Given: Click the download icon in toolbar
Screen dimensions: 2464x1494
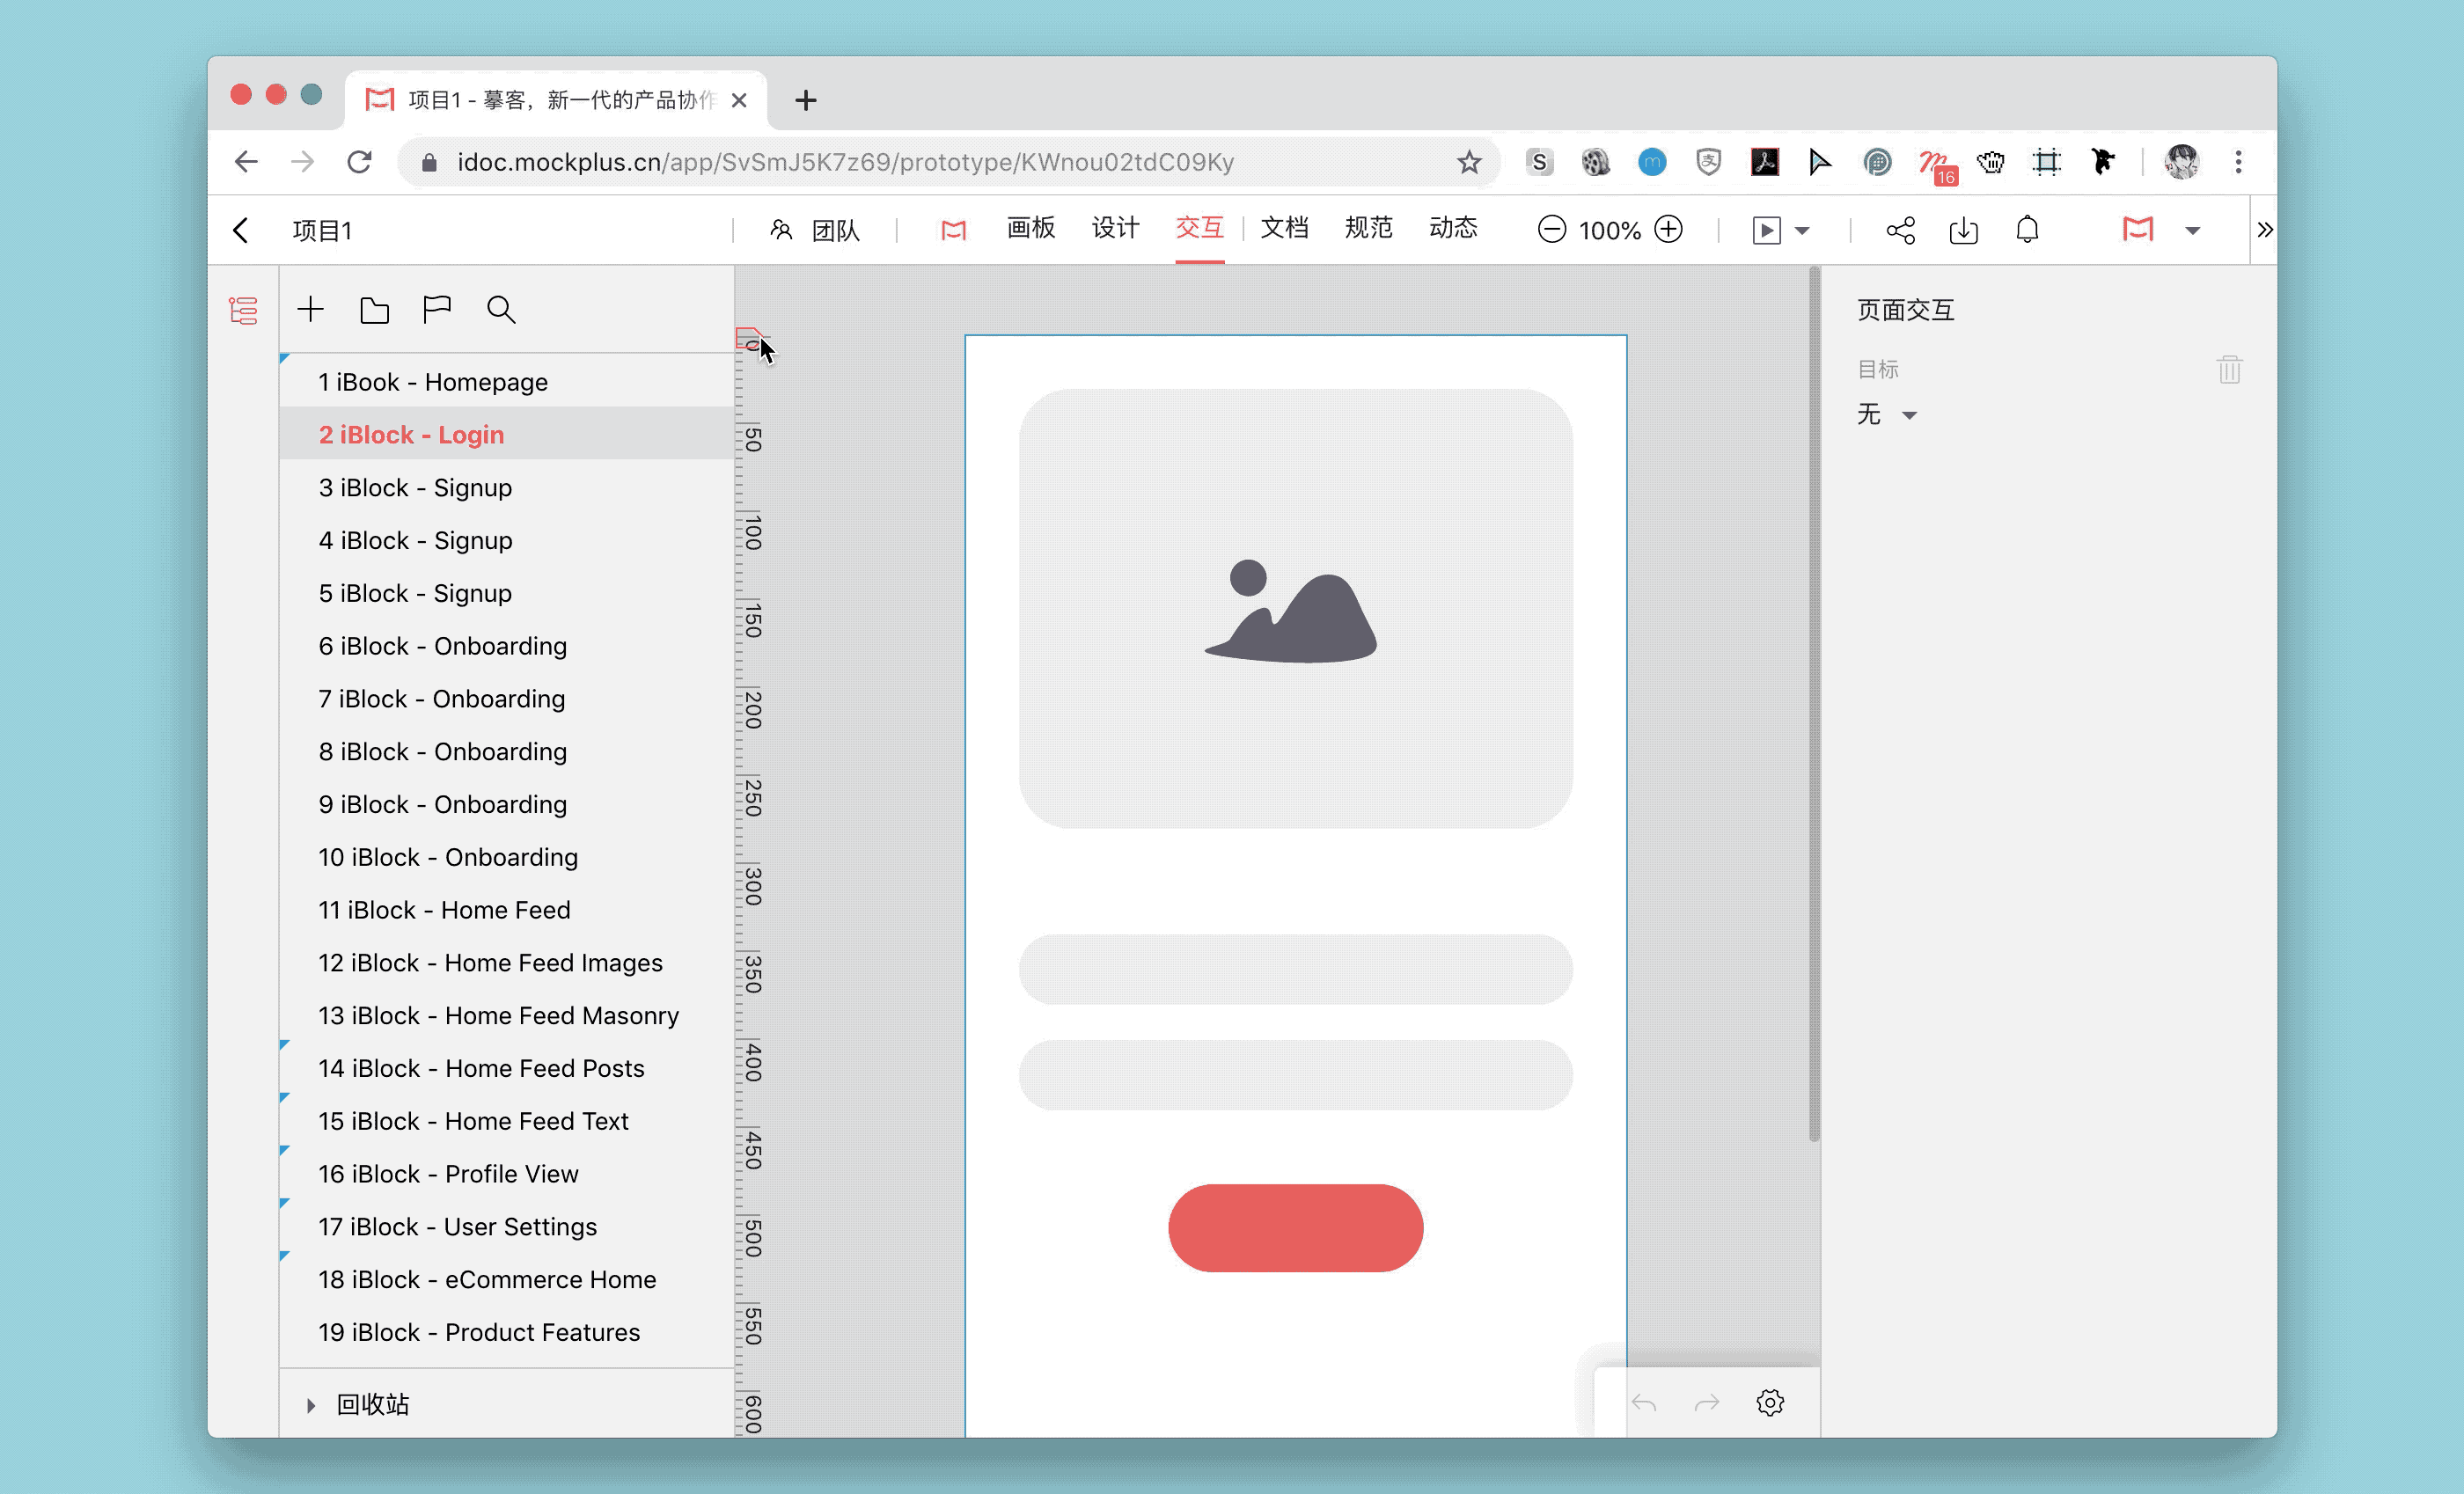Looking at the screenshot, I should pos(1963,231).
